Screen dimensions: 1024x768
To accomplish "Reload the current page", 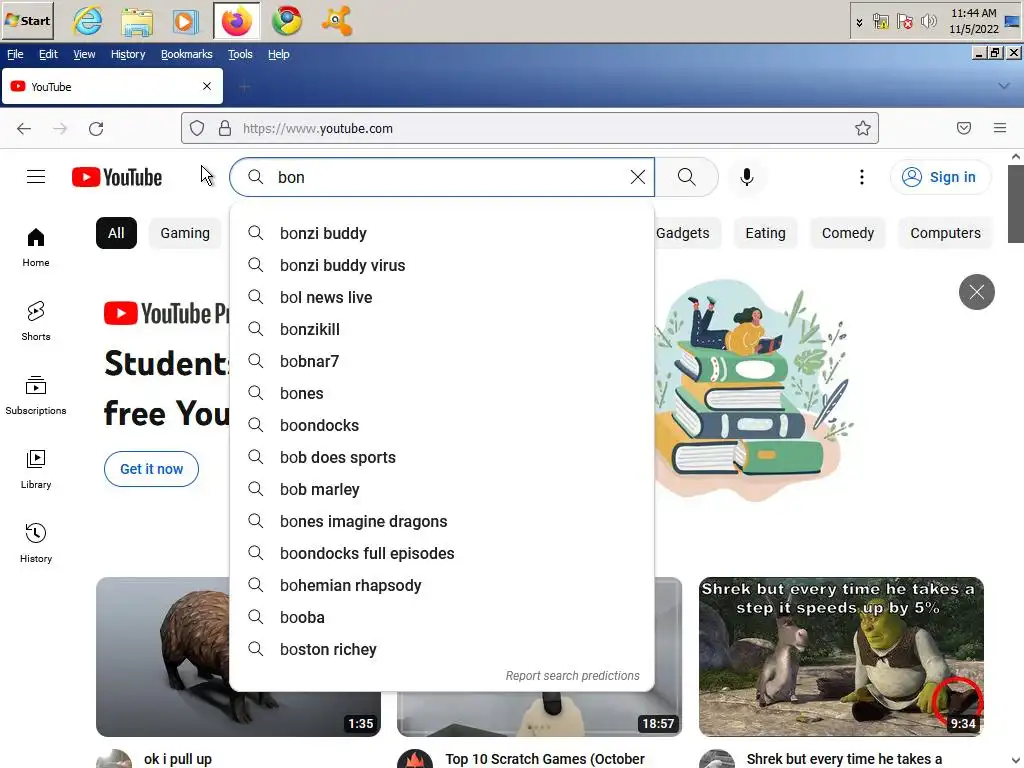I will [x=96, y=129].
